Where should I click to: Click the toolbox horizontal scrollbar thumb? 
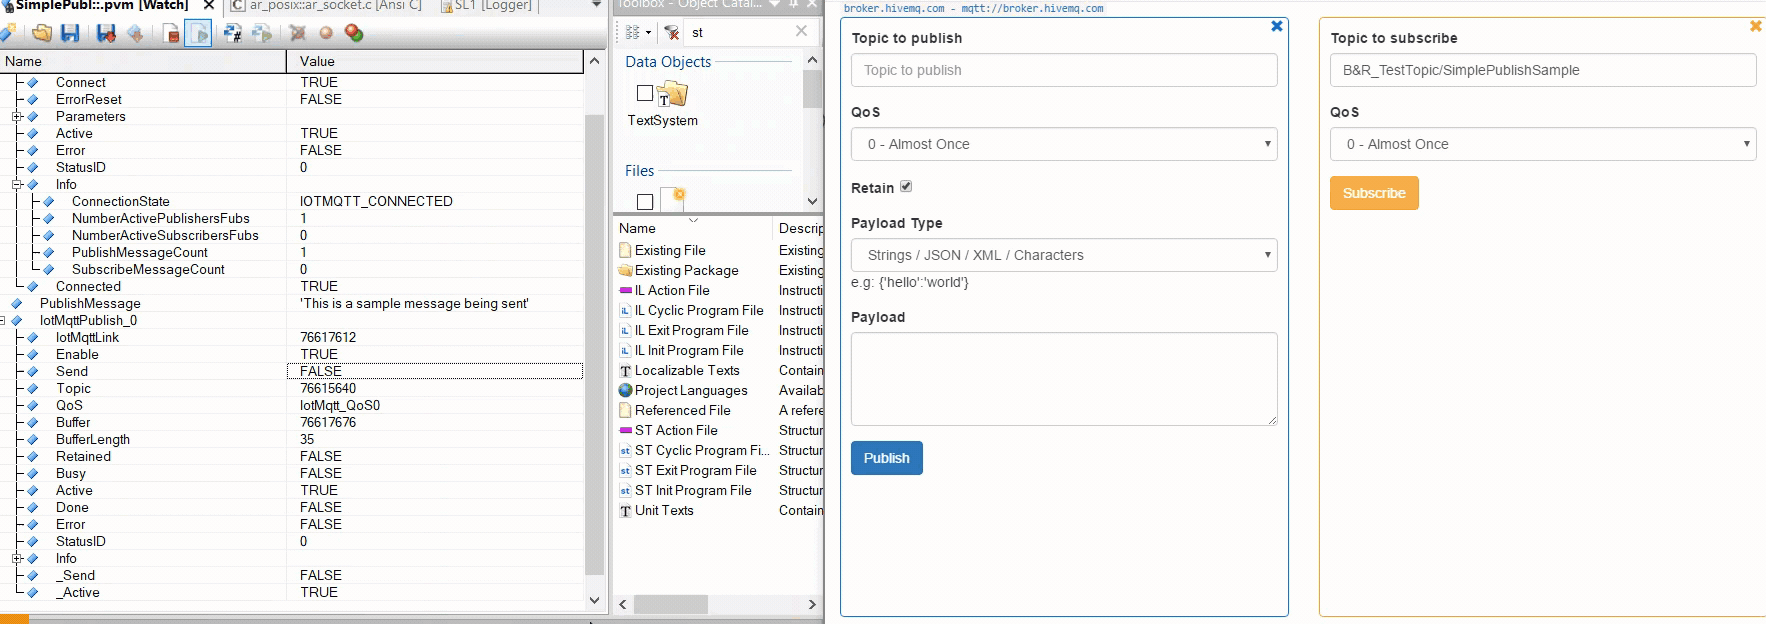[670, 604]
